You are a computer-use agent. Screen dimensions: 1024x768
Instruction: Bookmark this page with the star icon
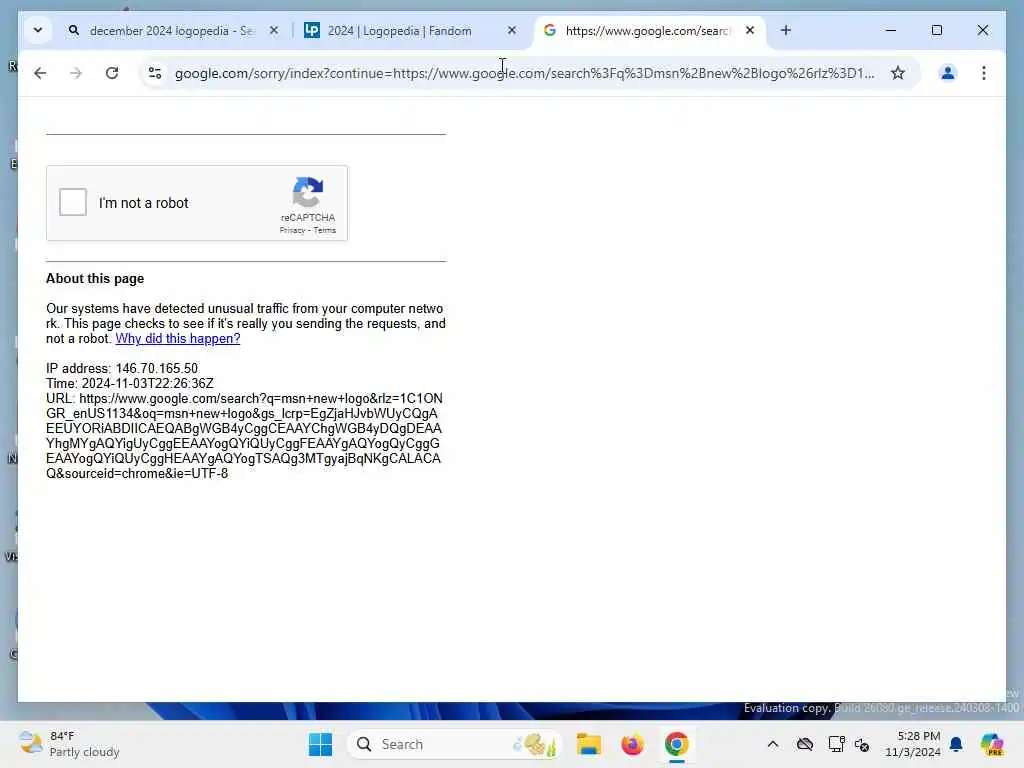[x=898, y=73]
